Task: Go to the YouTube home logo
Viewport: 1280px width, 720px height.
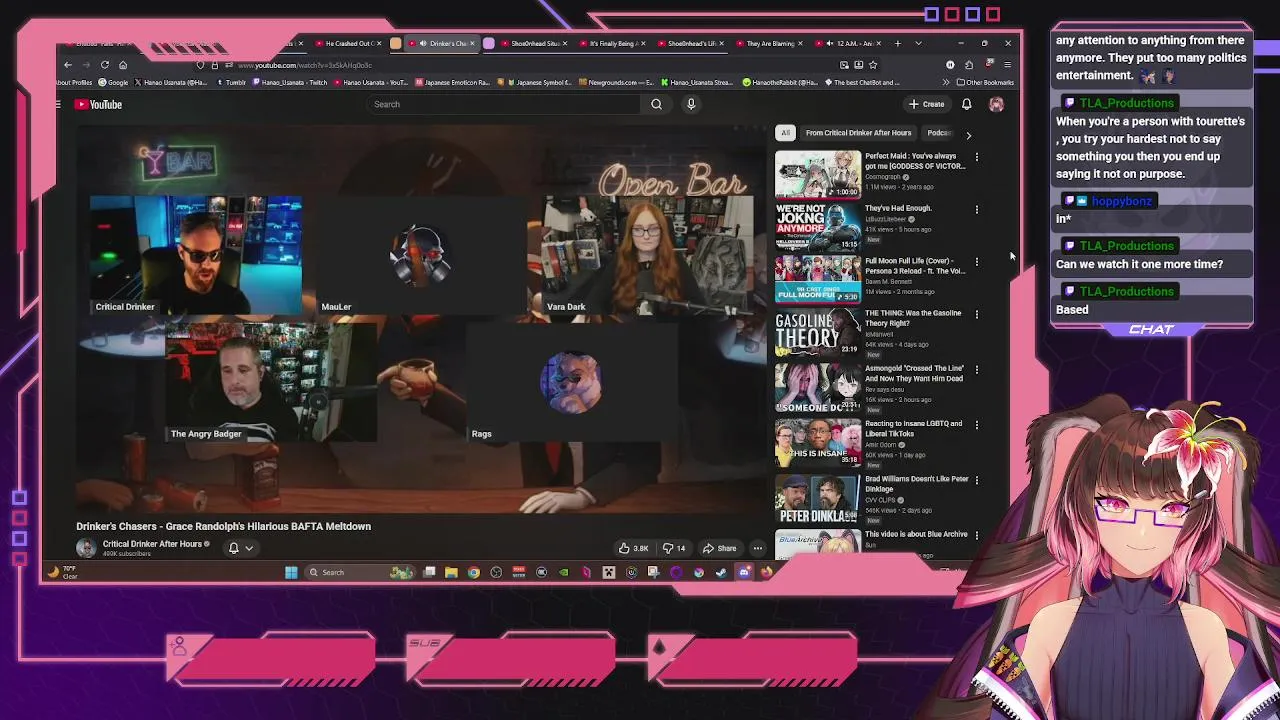Action: click(x=99, y=104)
